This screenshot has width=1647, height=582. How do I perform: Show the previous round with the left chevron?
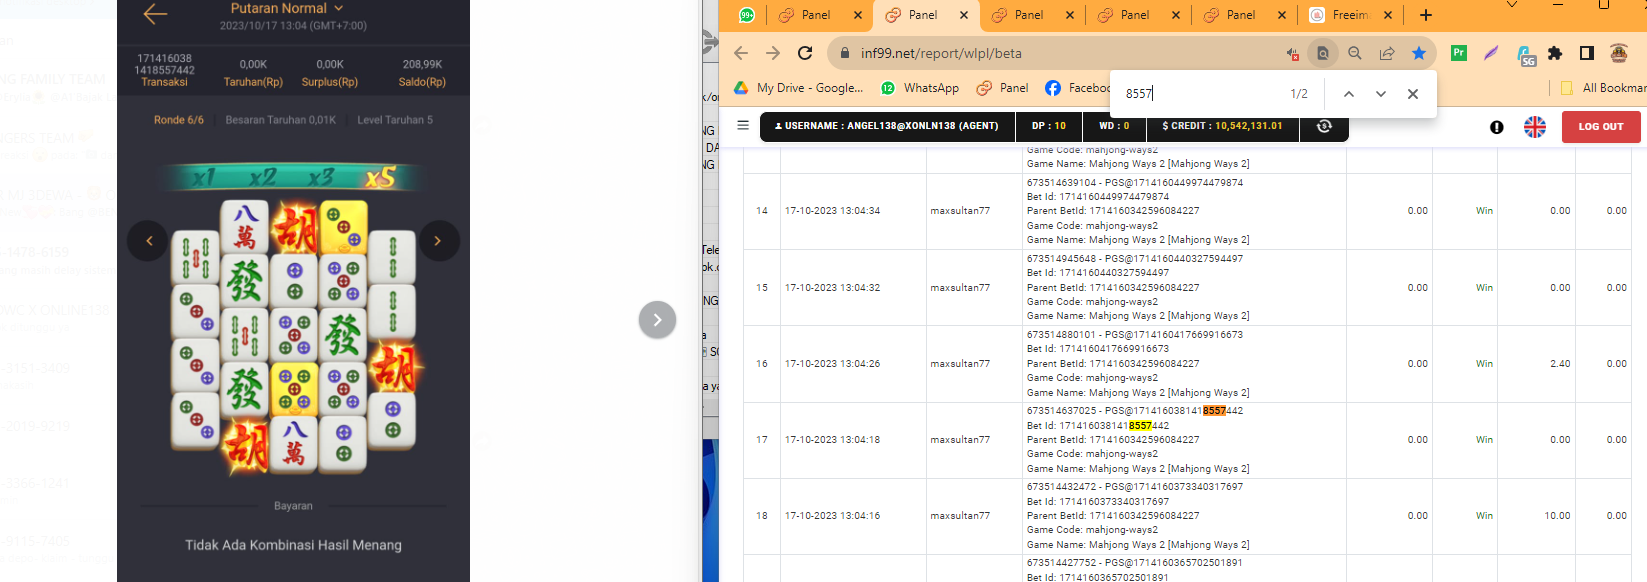[x=148, y=241]
